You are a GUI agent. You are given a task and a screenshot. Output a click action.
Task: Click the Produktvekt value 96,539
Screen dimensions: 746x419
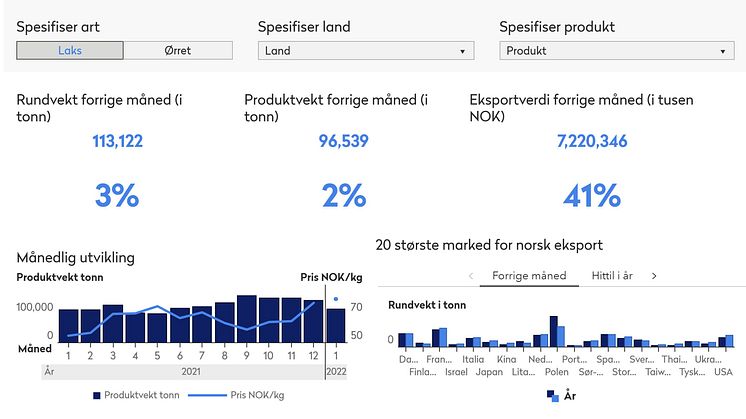tap(344, 141)
